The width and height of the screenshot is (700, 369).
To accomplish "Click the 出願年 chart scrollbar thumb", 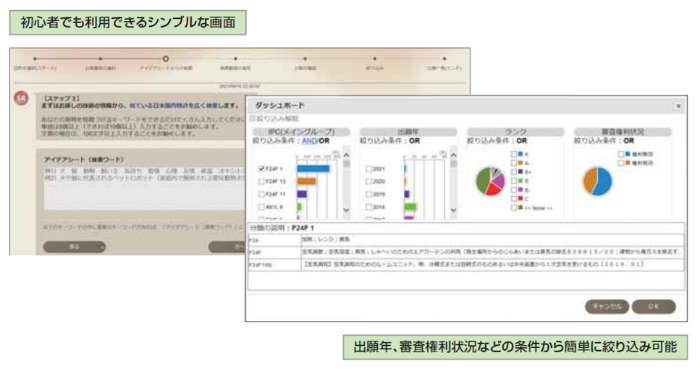I will (x=454, y=163).
